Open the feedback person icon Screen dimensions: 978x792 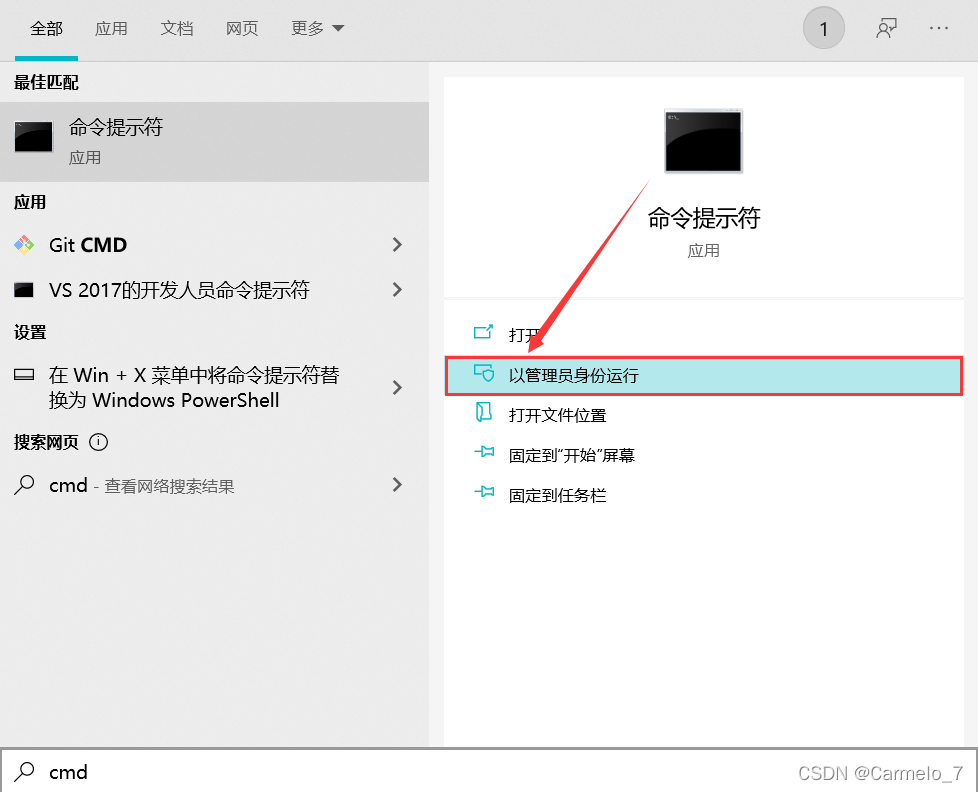point(886,28)
